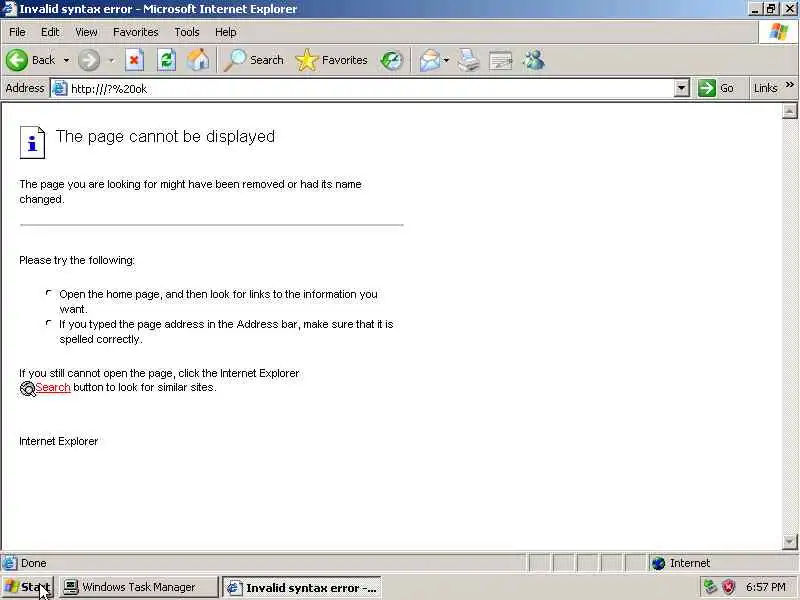Print the page with printer icon
The height and width of the screenshot is (600, 800).
pos(468,60)
